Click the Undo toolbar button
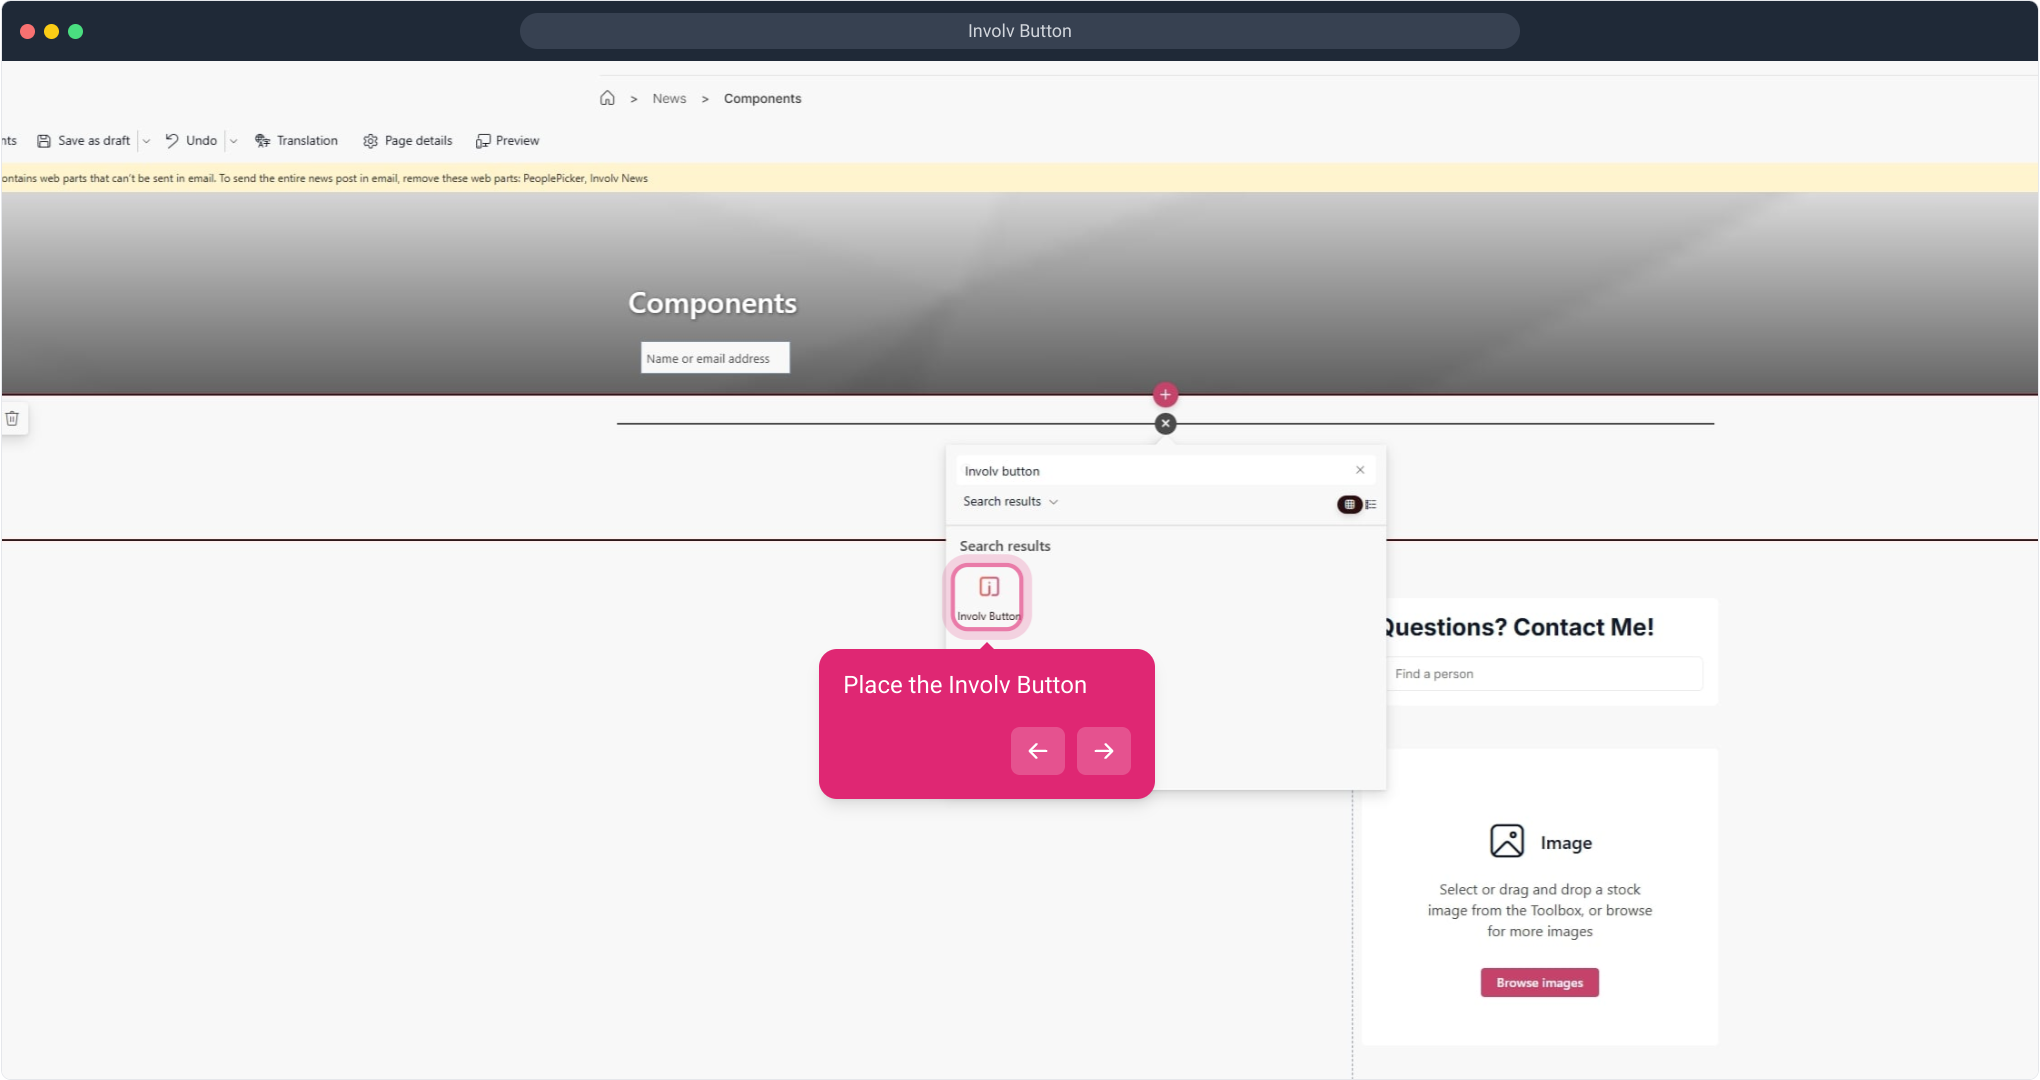 tap(191, 141)
